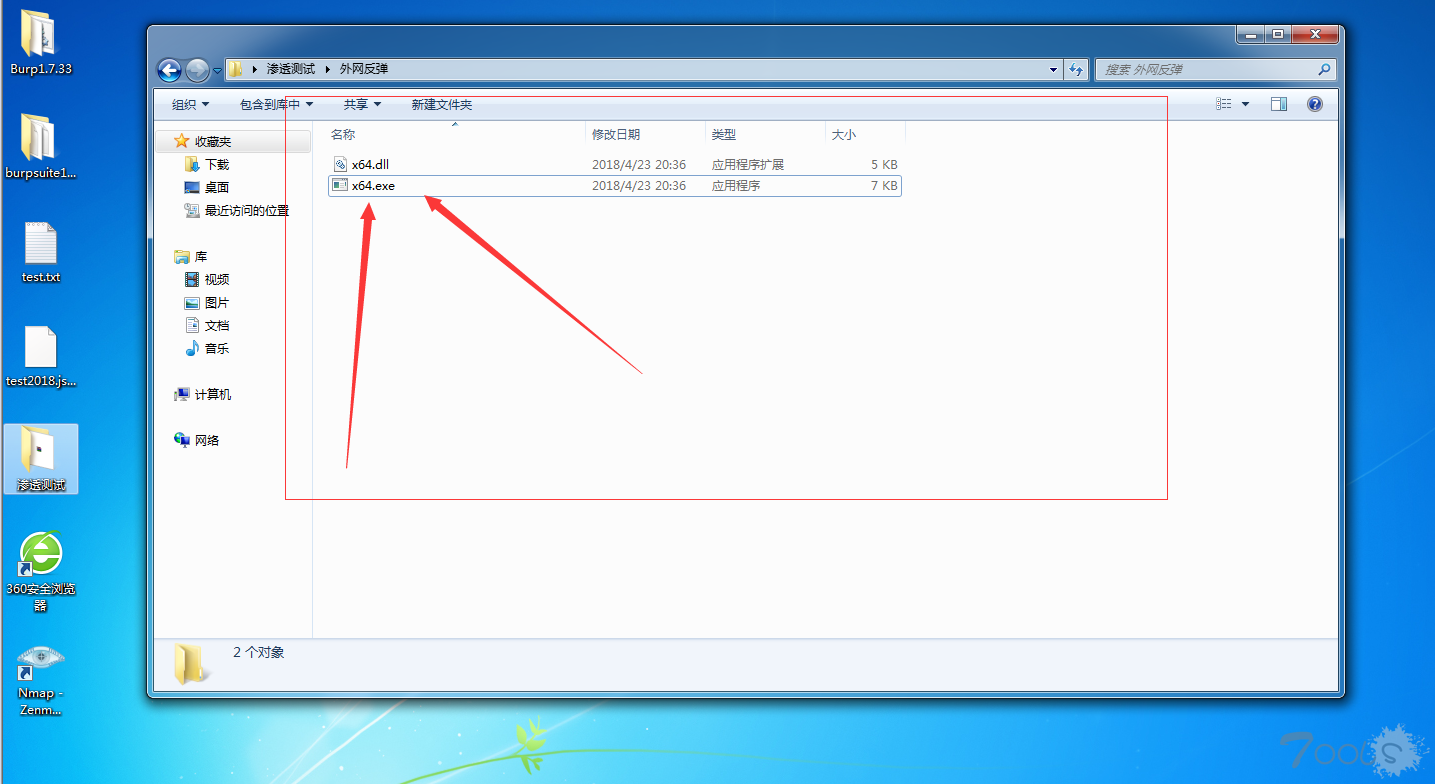Image resolution: width=1435 pixels, height=784 pixels.
Task: Click the 网络 globe icon
Action: pos(182,440)
